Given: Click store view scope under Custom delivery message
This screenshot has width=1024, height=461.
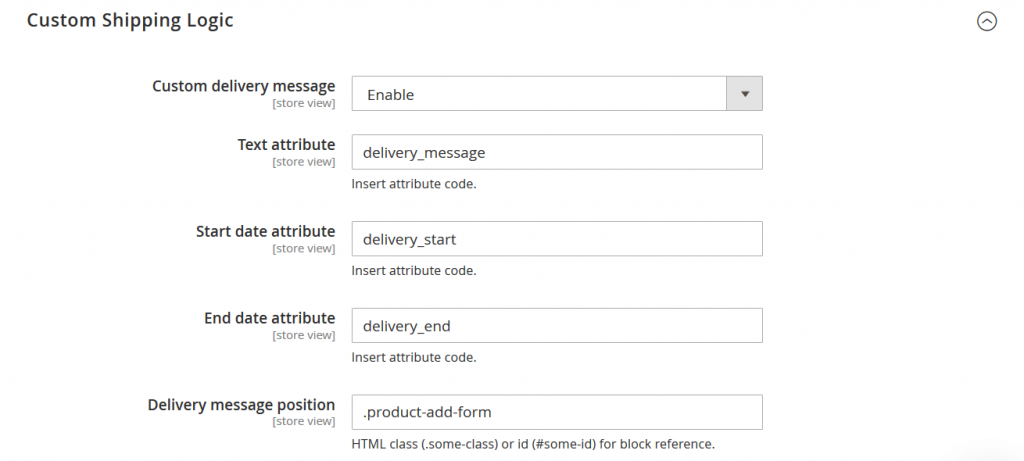Looking at the screenshot, I should click(x=303, y=103).
